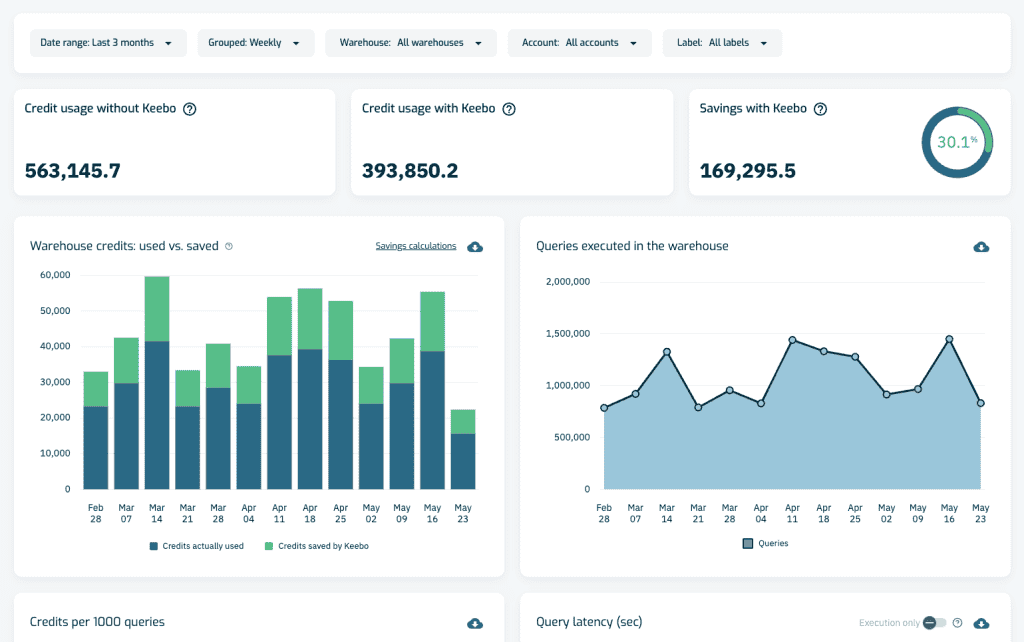Click the 30.1% savings donut gauge
Image resolution: width=1024 pixels, height=642 pixels.
click(957, 142)
